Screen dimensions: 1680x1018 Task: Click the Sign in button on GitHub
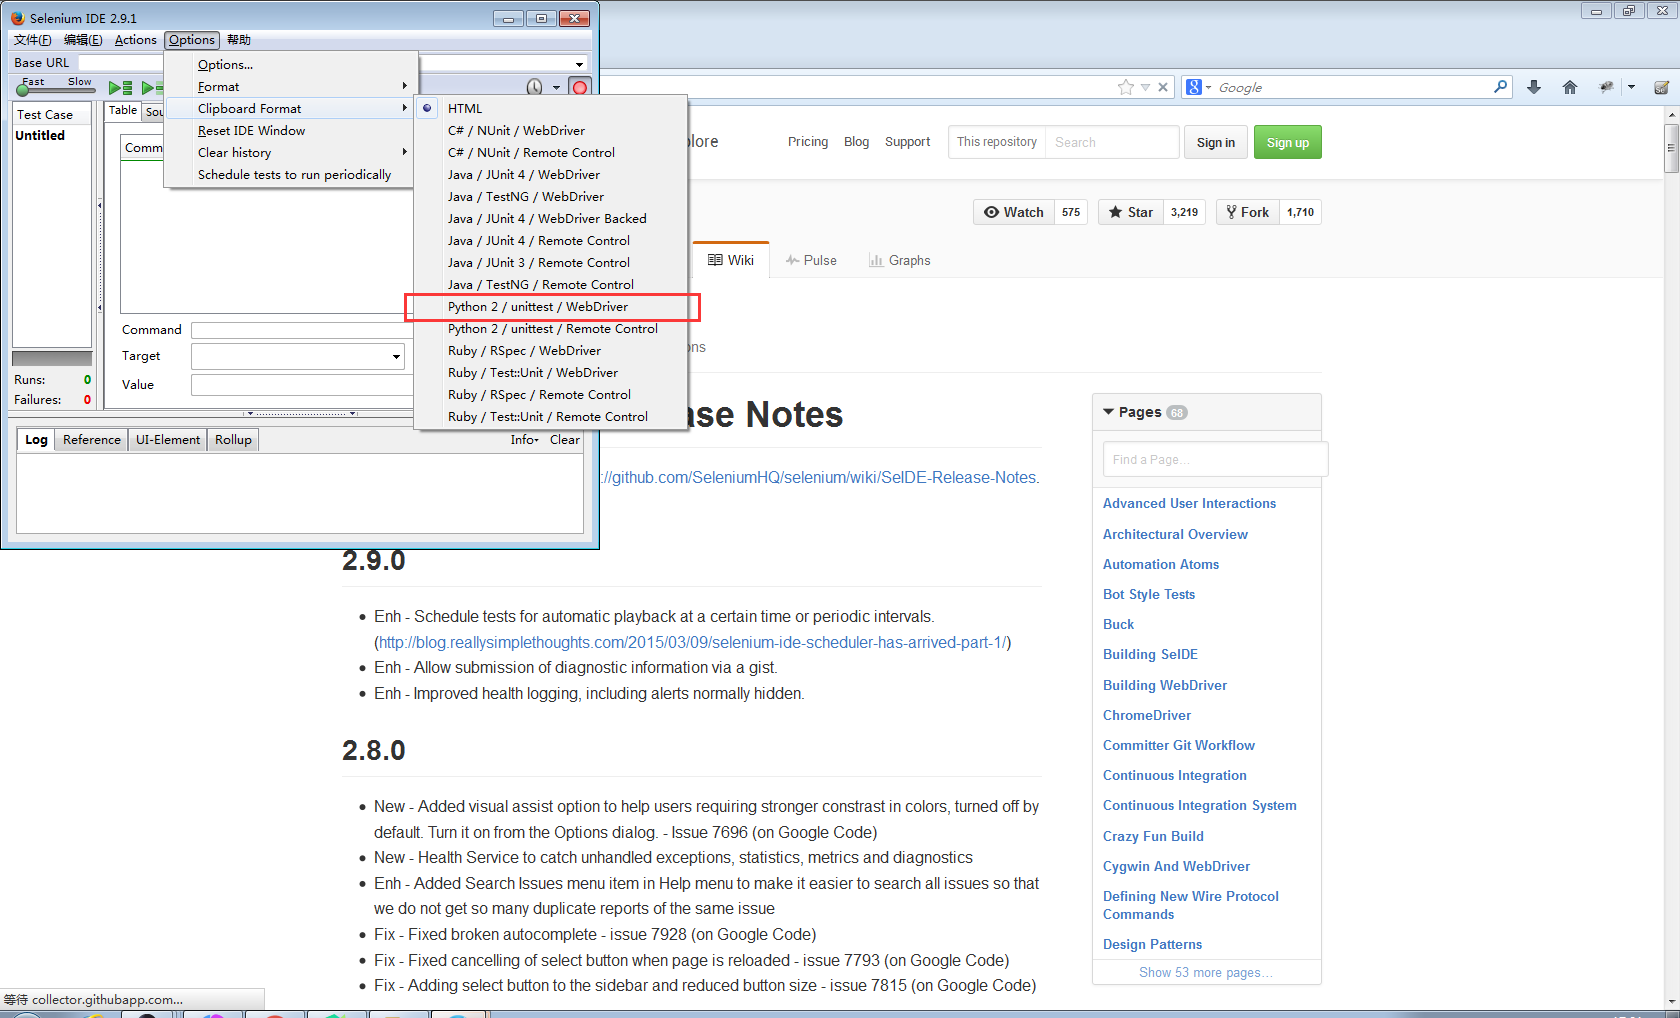click(x=1215, y=142)
